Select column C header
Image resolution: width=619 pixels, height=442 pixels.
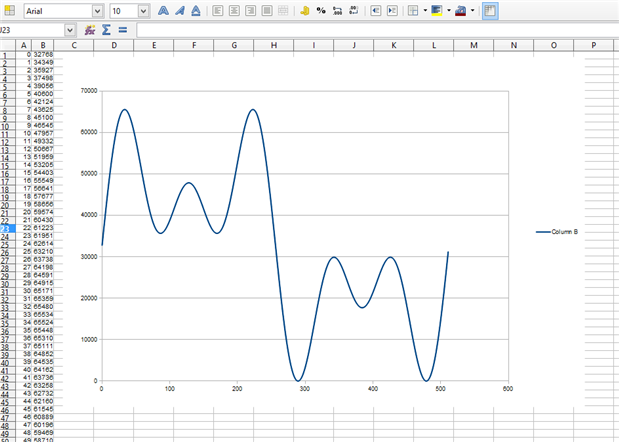(74, 45)
